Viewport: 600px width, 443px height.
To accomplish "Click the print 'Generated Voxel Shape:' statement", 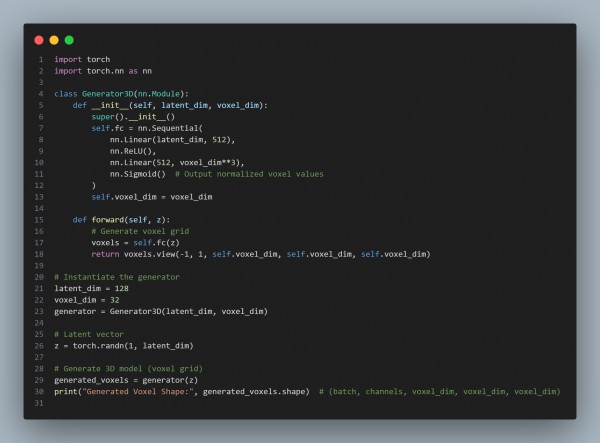I will click(x=182, y=392).
